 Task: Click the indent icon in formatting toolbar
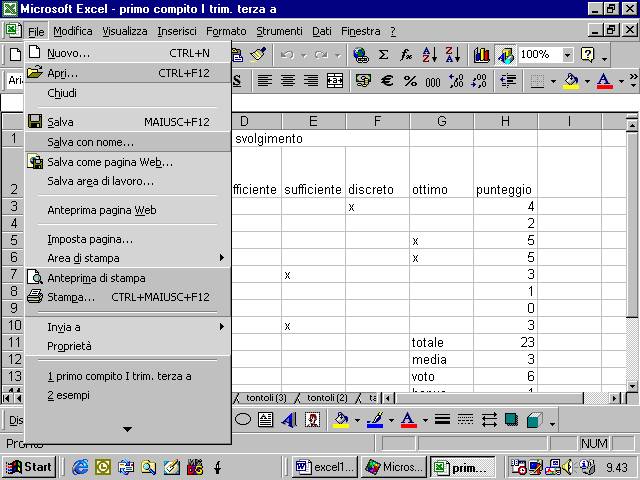(x=508, y=80)
